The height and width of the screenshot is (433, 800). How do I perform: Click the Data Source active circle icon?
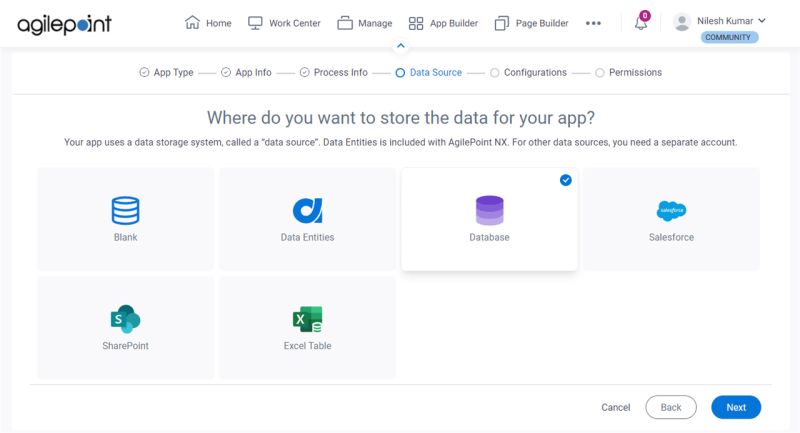click(400, 73)
